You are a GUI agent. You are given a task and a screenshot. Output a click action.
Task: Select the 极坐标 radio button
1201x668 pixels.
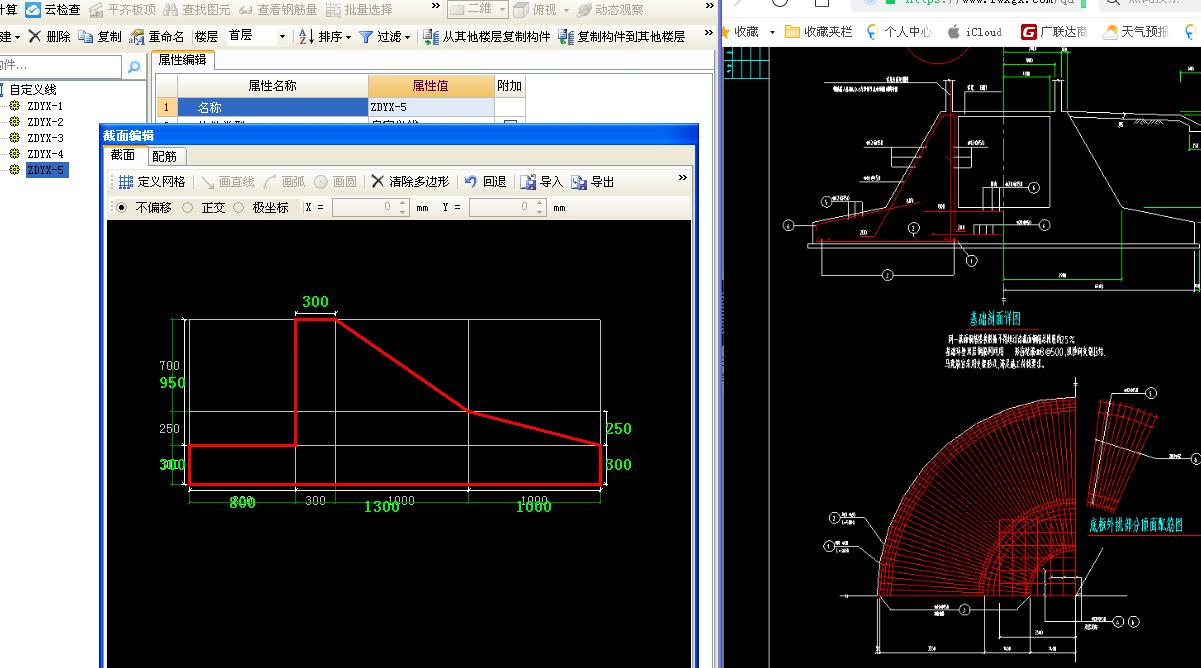[239, 208]
